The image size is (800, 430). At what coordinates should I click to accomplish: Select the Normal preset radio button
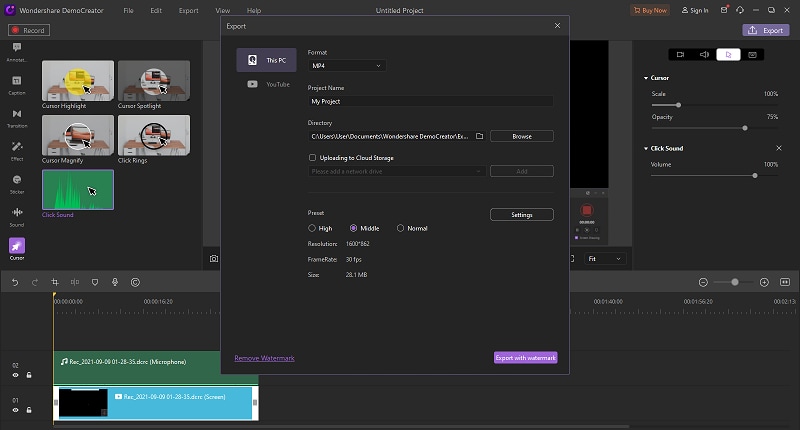pos(400,228)
